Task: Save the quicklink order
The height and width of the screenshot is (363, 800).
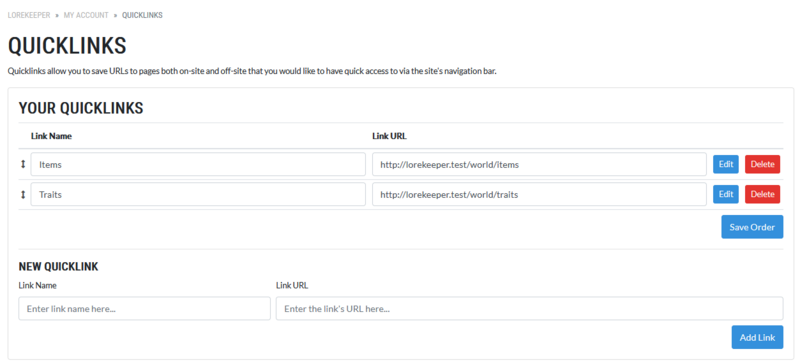Action: click(752, 227)
